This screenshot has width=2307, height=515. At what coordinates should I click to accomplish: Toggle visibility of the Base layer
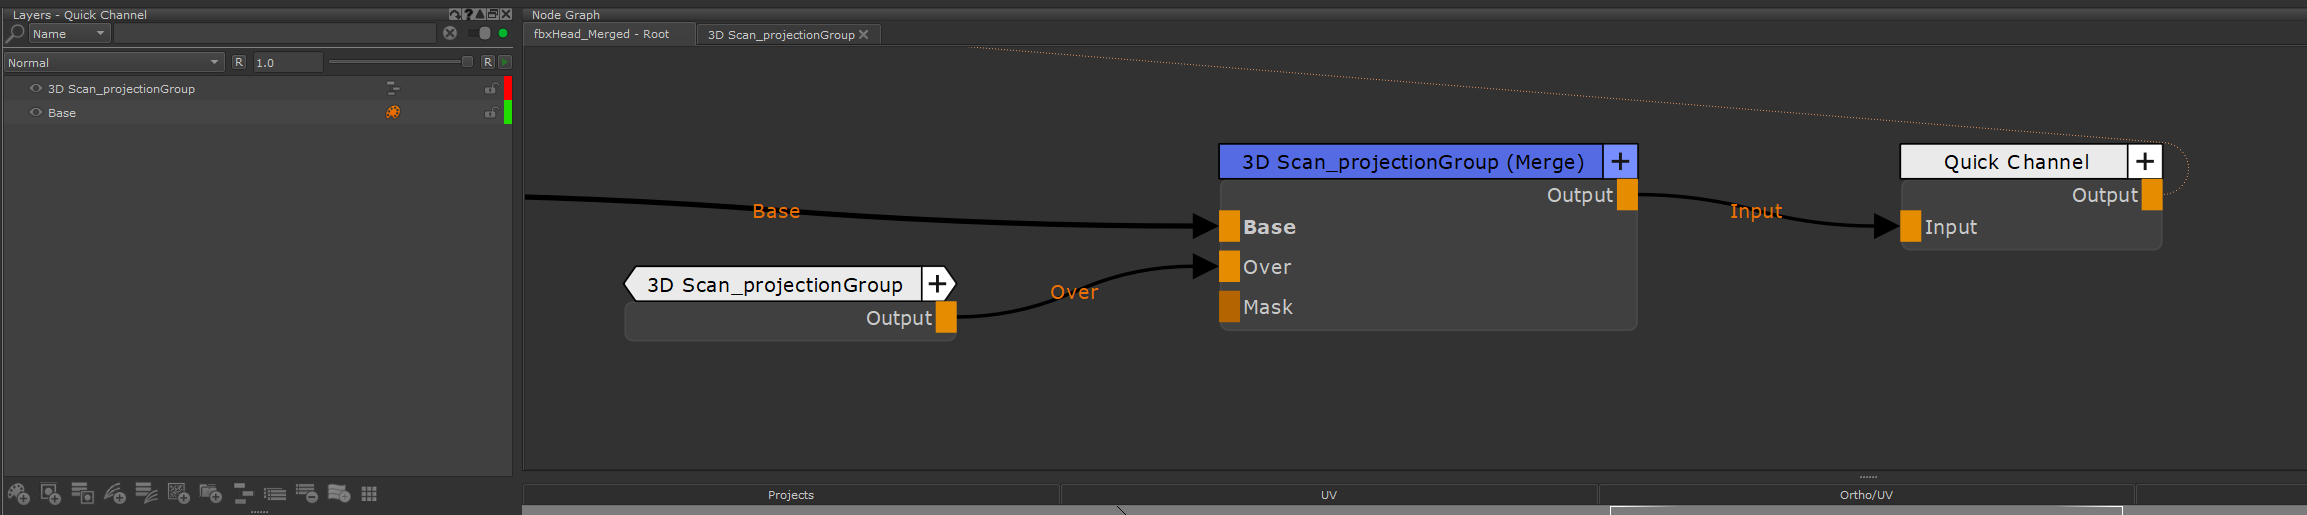36,112
